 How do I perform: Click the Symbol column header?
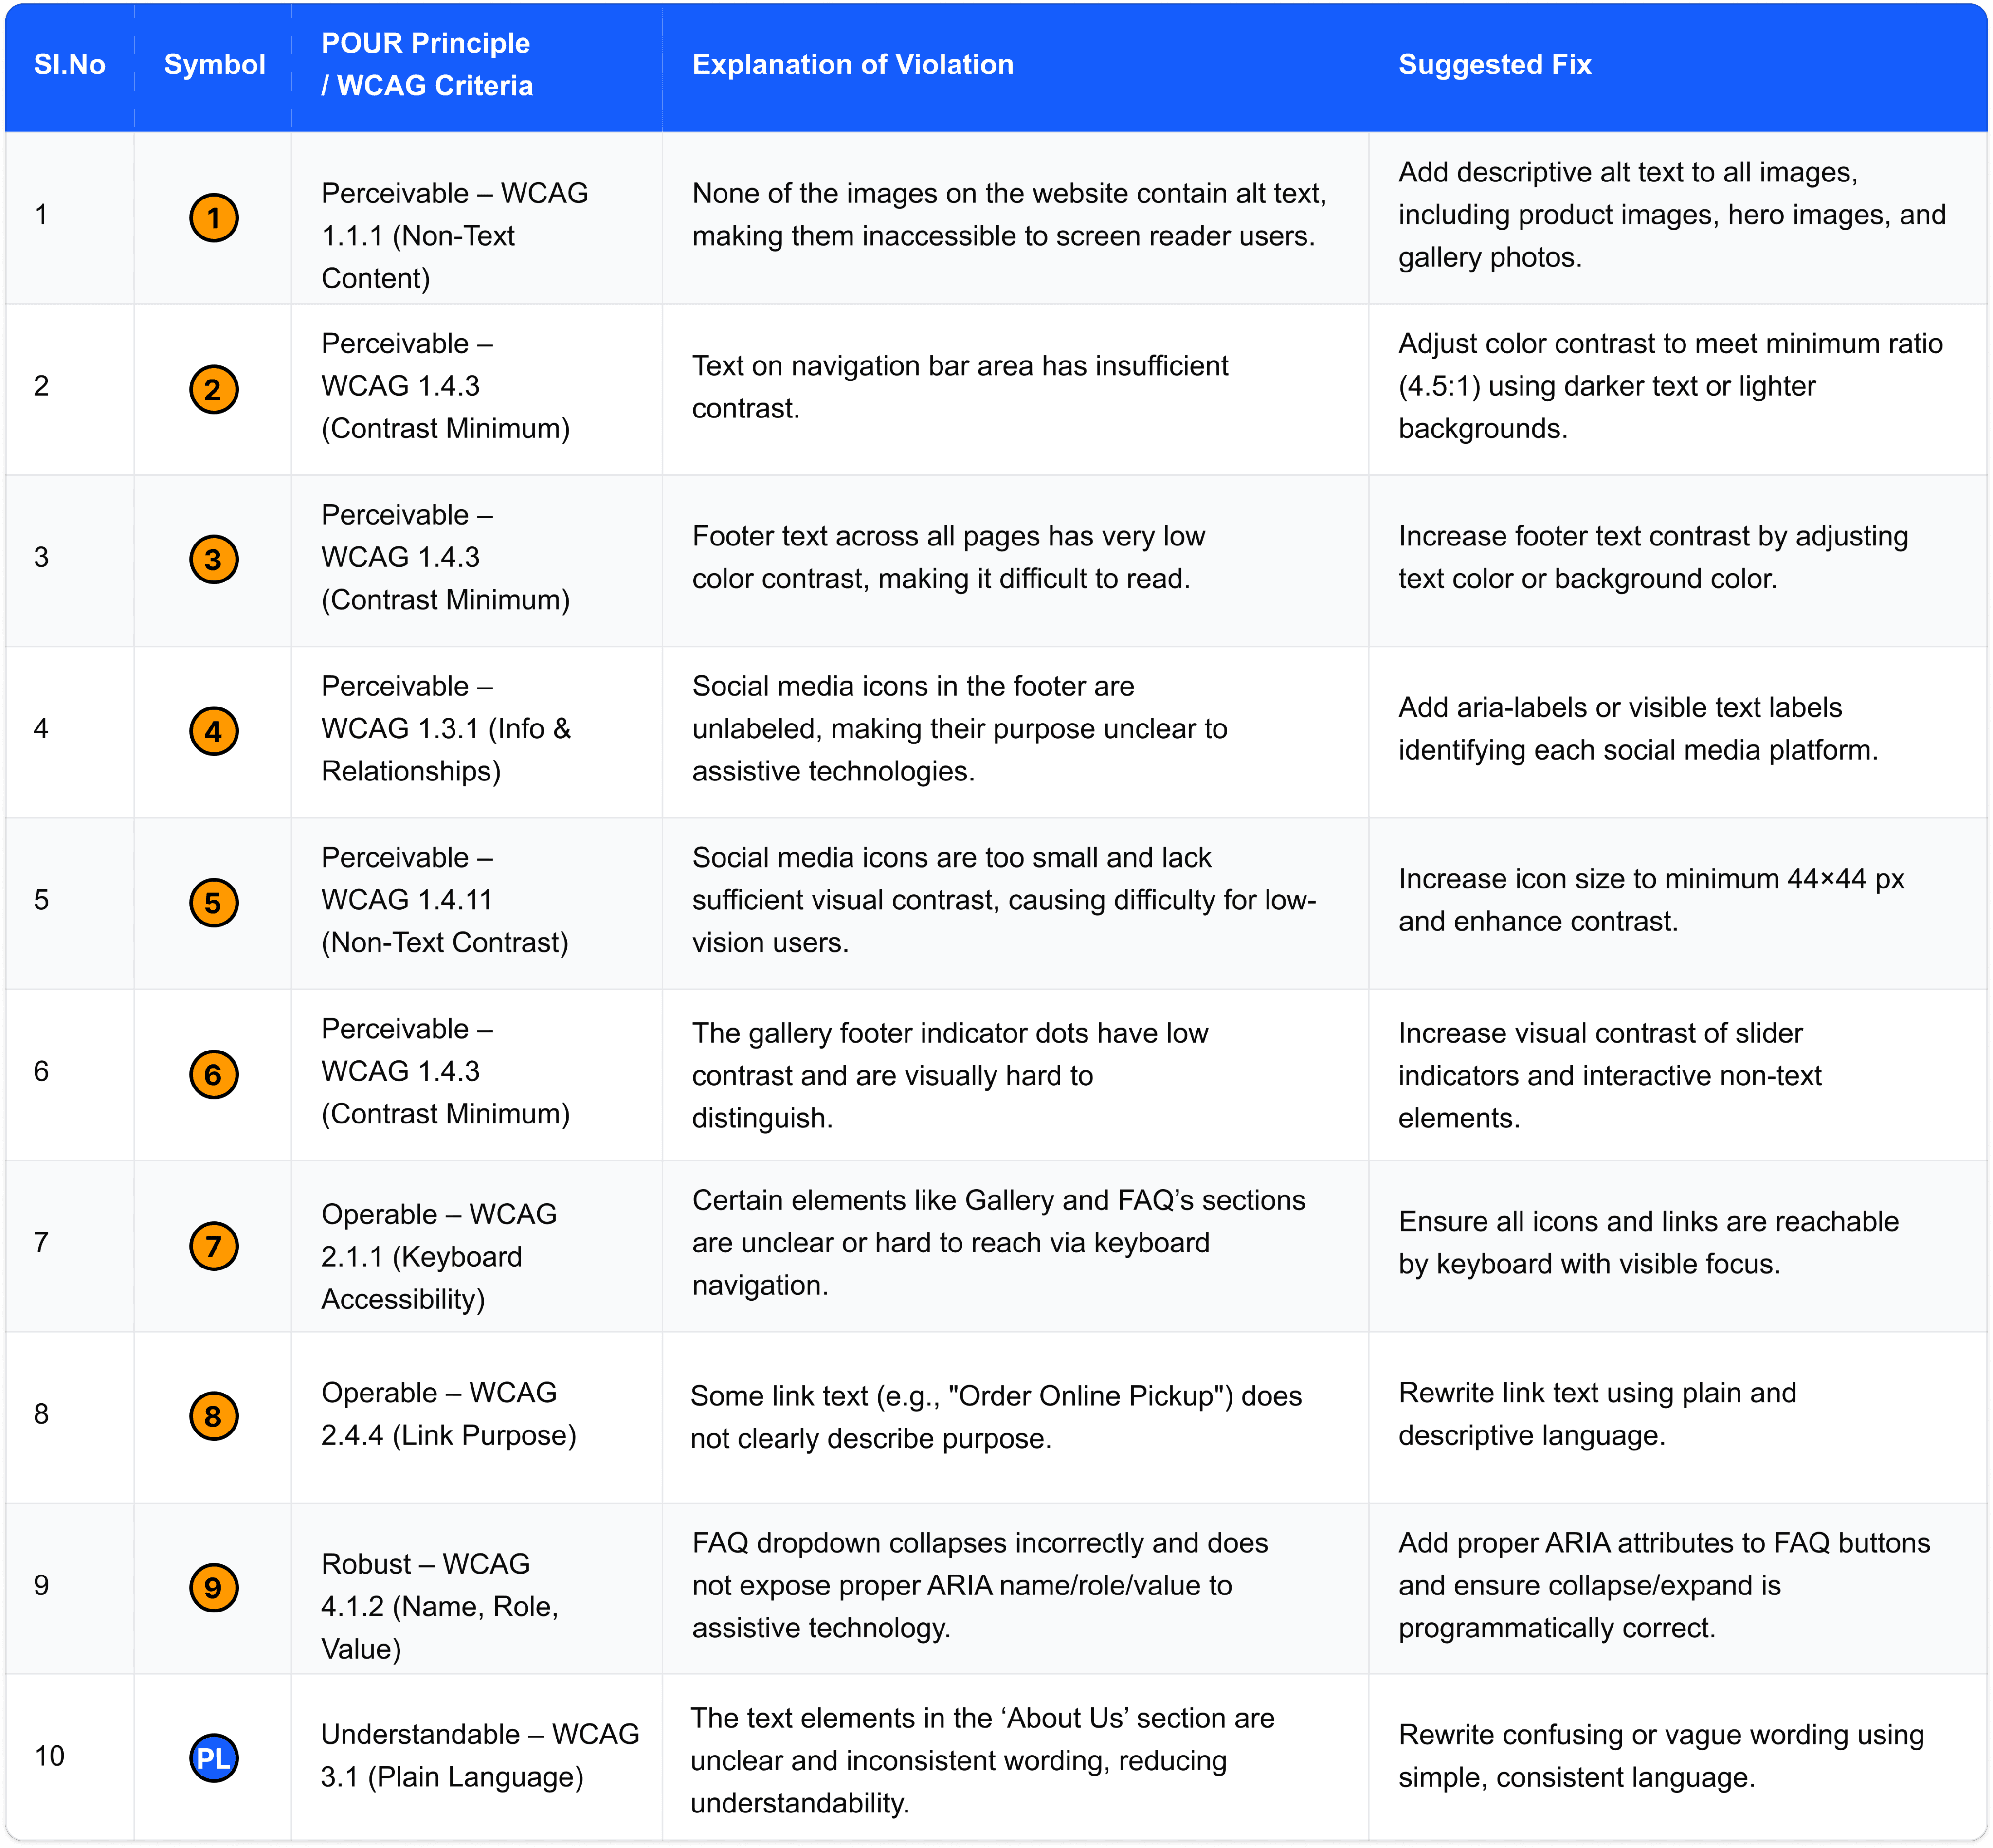214,65
